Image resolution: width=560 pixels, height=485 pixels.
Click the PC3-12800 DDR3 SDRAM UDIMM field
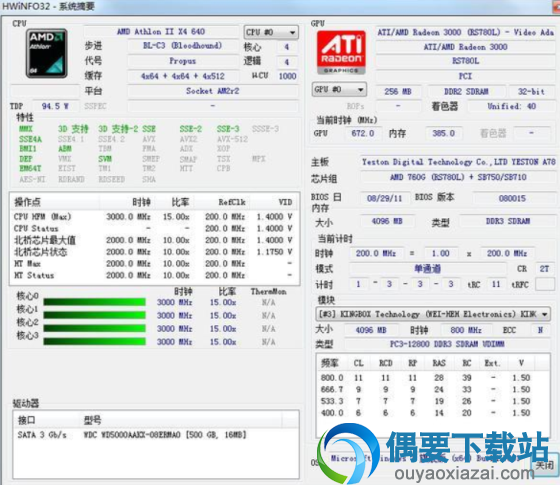pos(447,344)
